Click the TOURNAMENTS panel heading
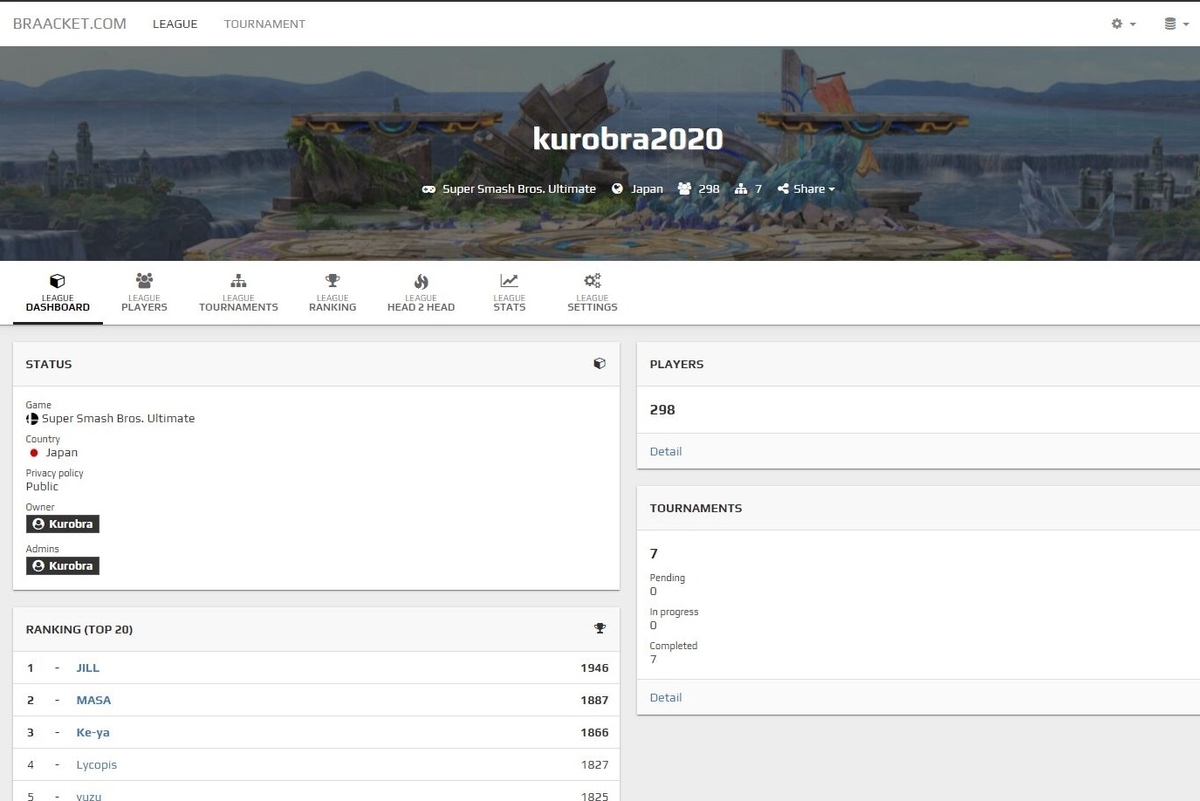The image size is (1200, 801). point(696,508)
